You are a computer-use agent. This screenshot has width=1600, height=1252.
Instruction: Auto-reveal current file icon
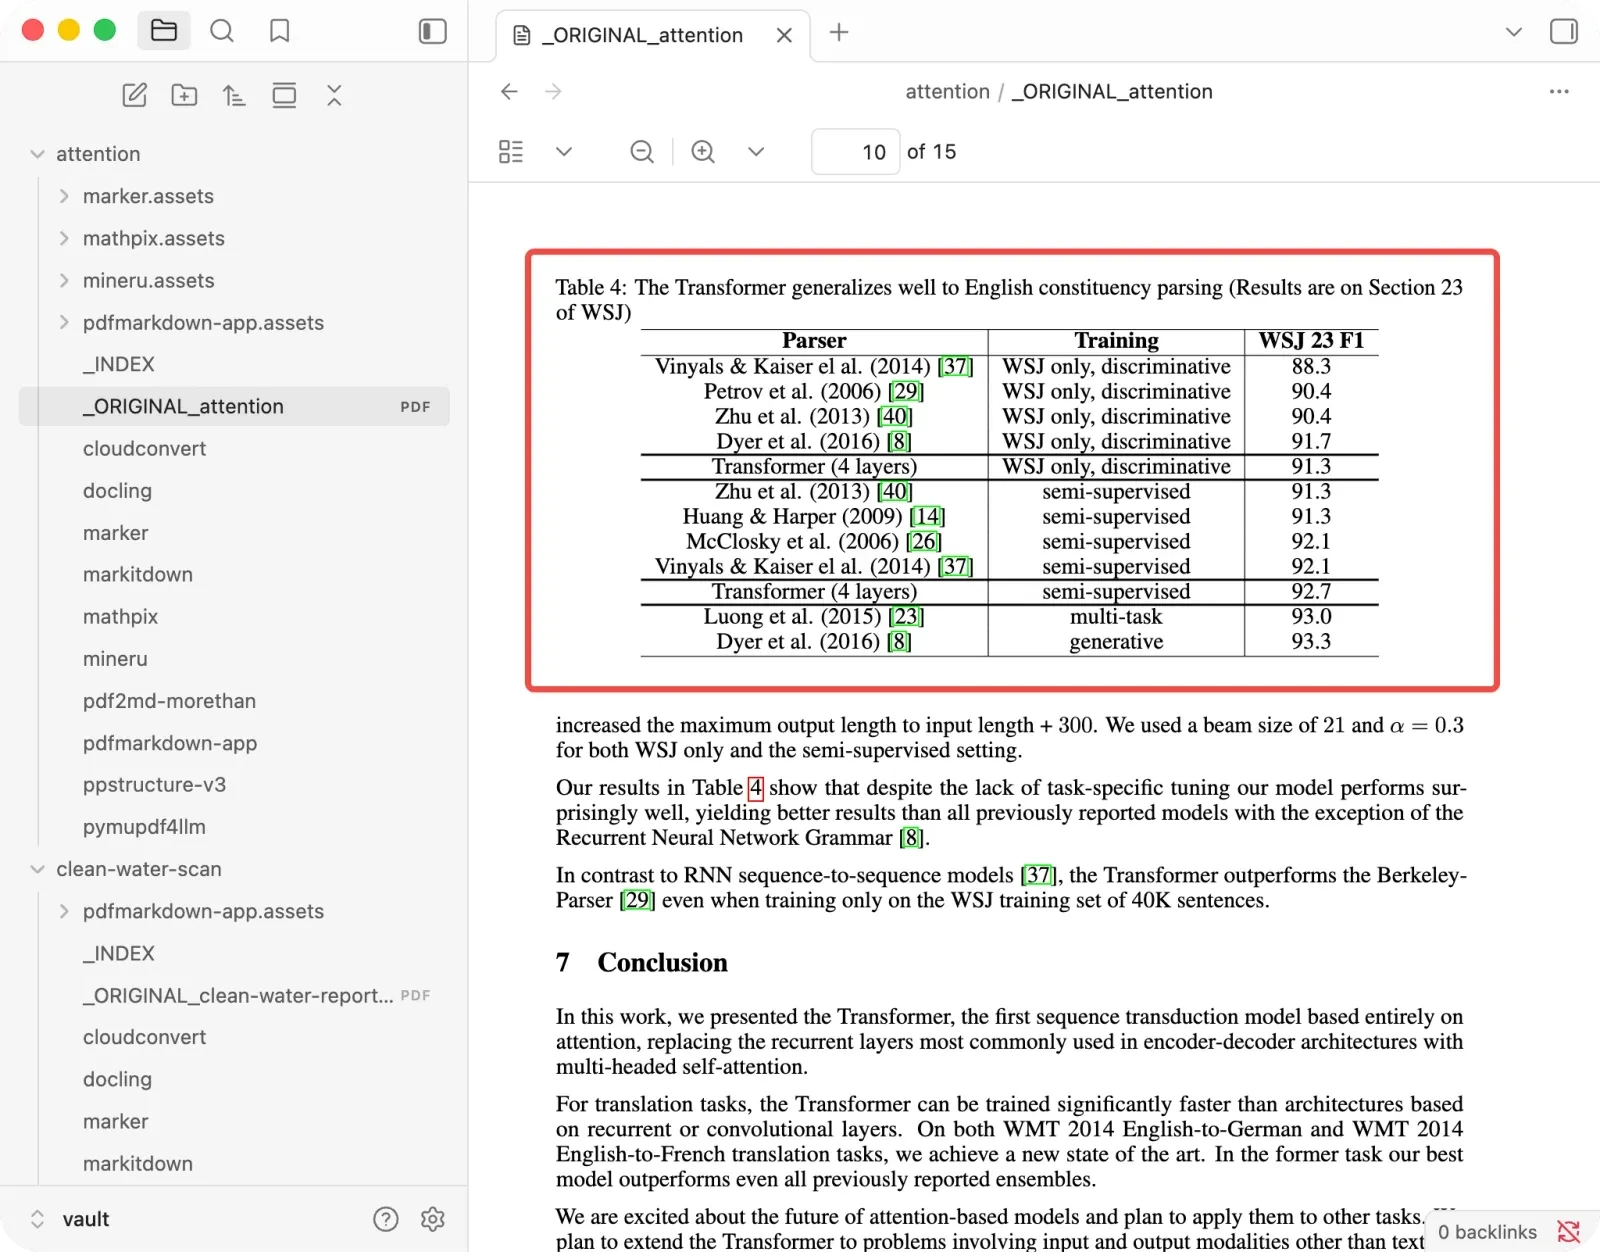(x=284, y=95)
